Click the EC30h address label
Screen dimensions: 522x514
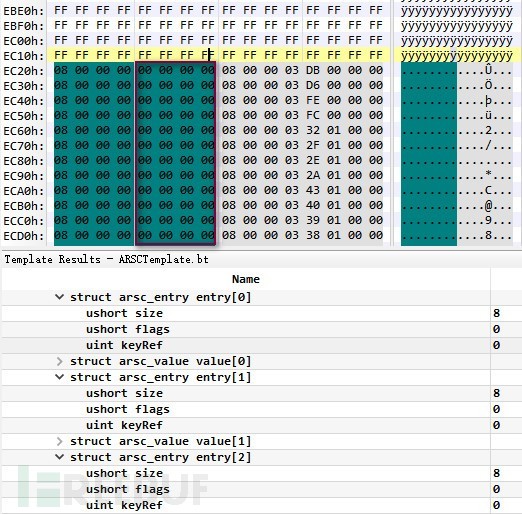click(x=24, y=86)
